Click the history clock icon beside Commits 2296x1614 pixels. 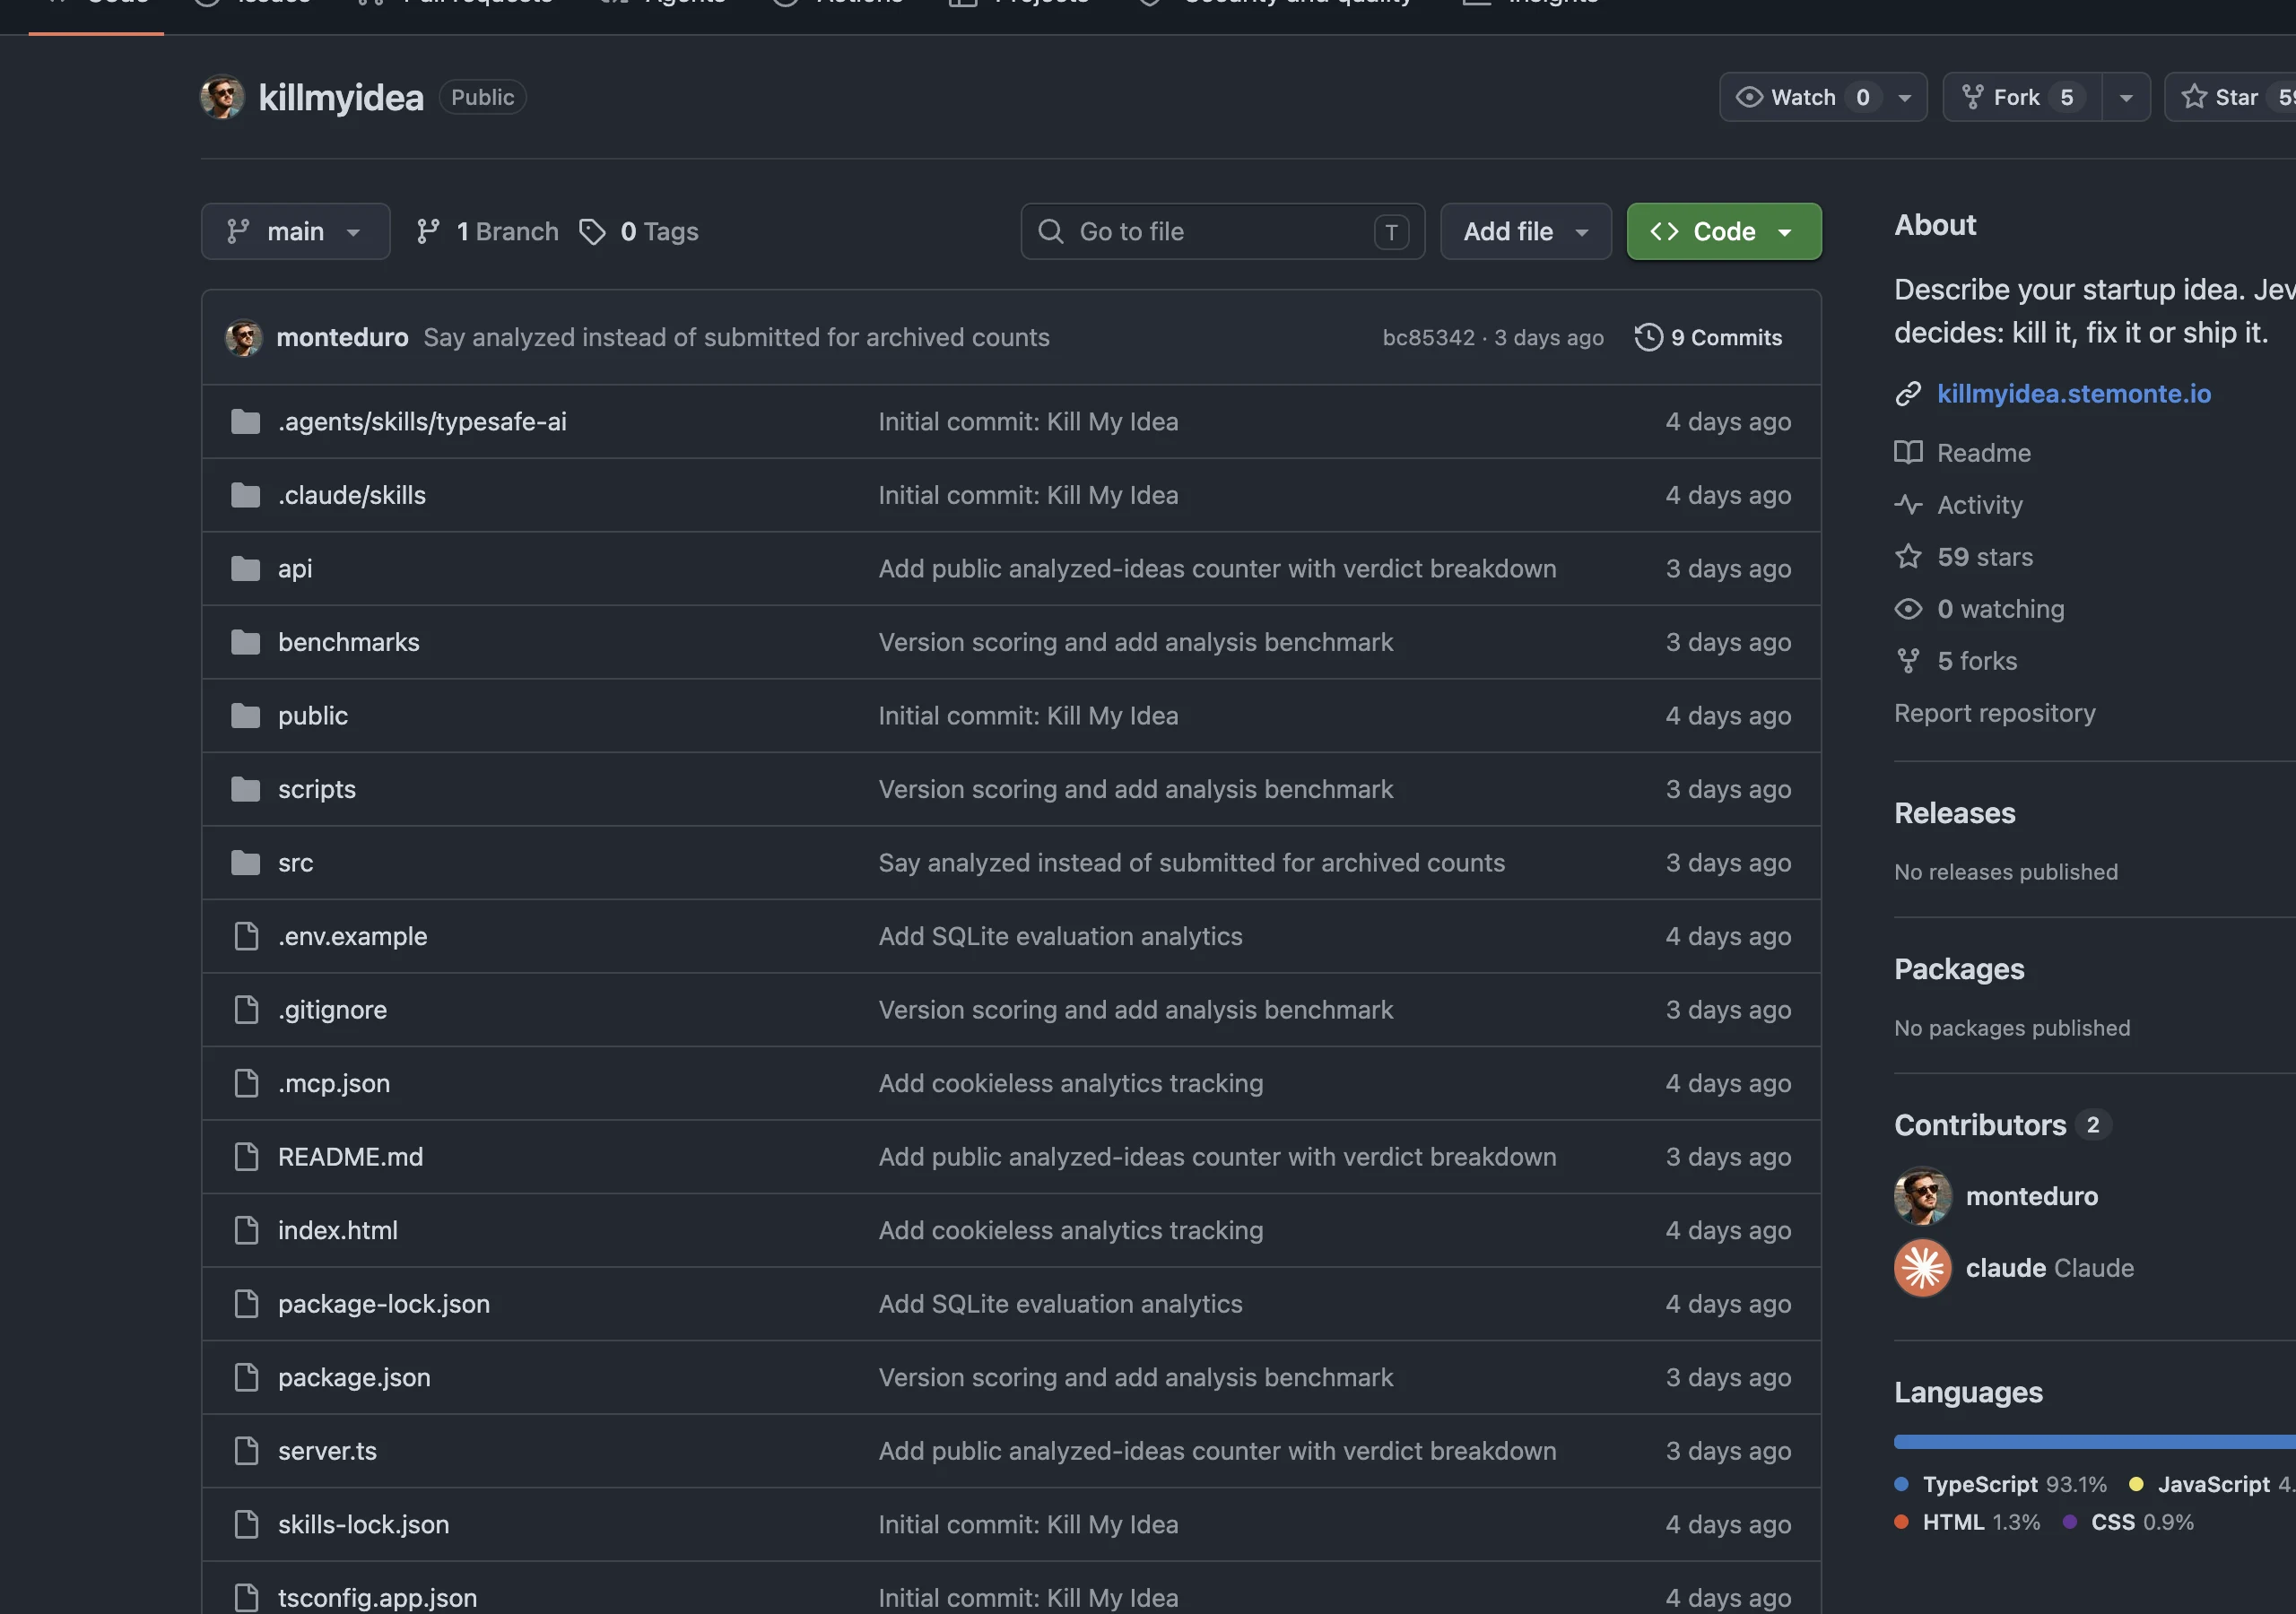coord(1648,337)
